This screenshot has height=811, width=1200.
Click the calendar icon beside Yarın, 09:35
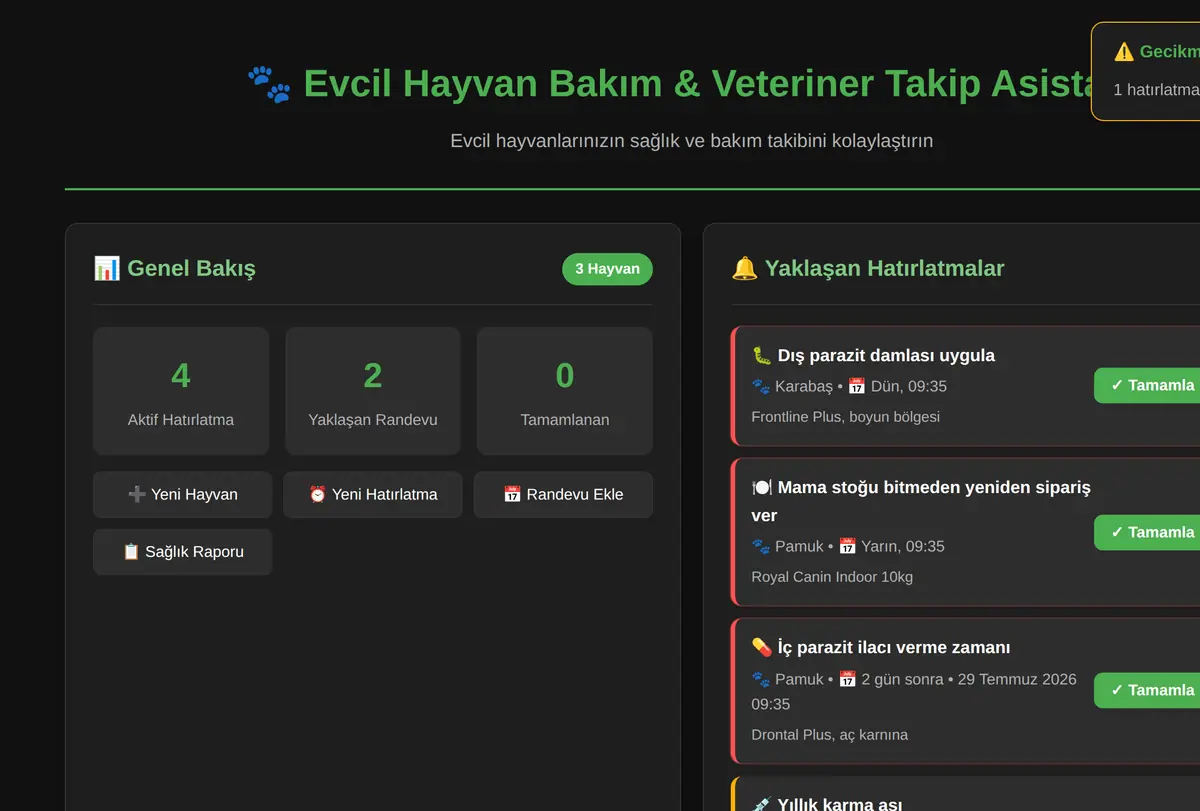[x=847, y=546]
